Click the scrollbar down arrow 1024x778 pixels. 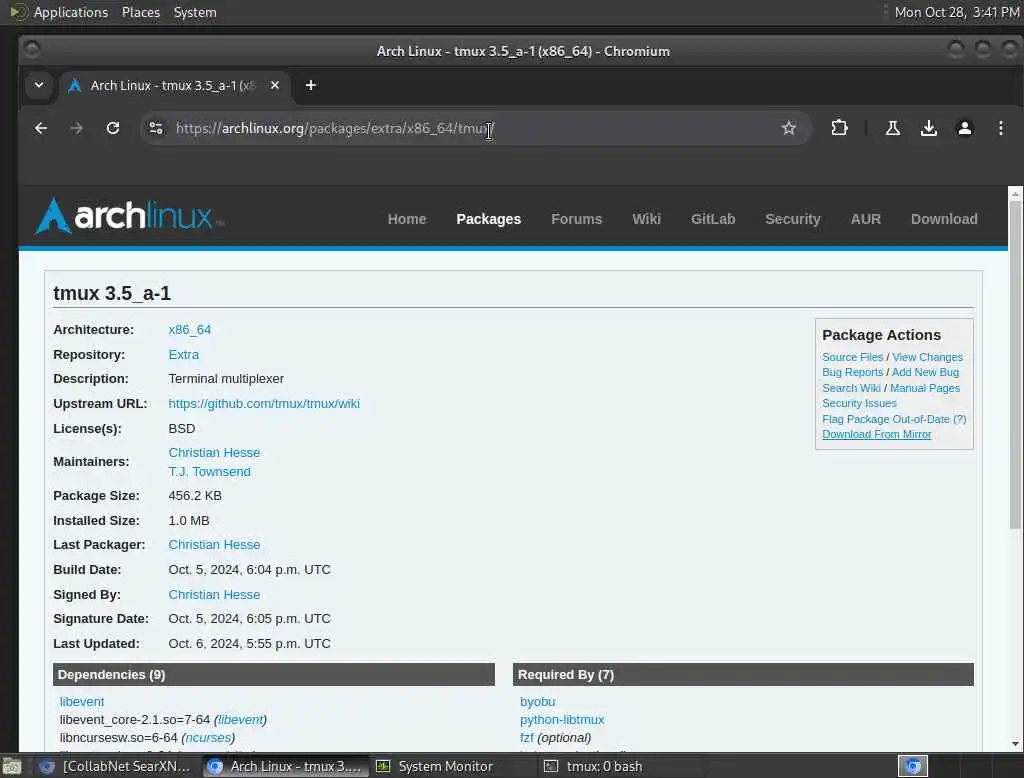(x=1015, y=743)
